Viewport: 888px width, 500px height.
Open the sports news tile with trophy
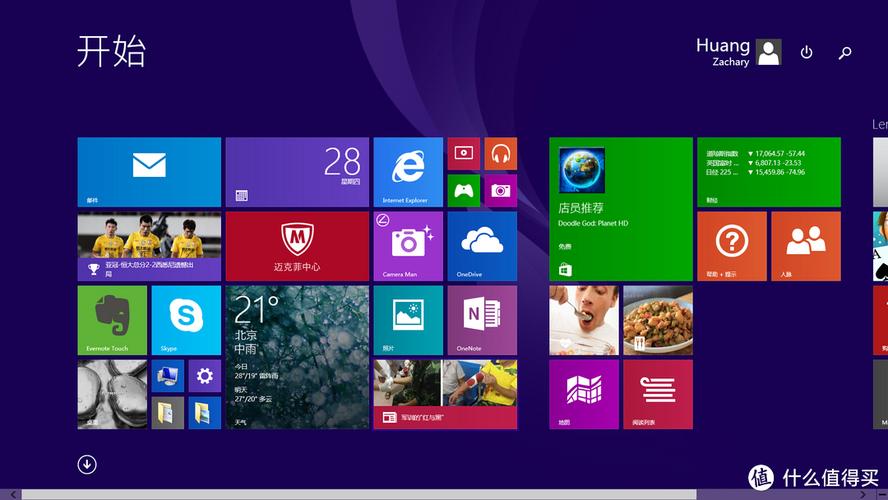pyautogui.click(x=149, y=246)
